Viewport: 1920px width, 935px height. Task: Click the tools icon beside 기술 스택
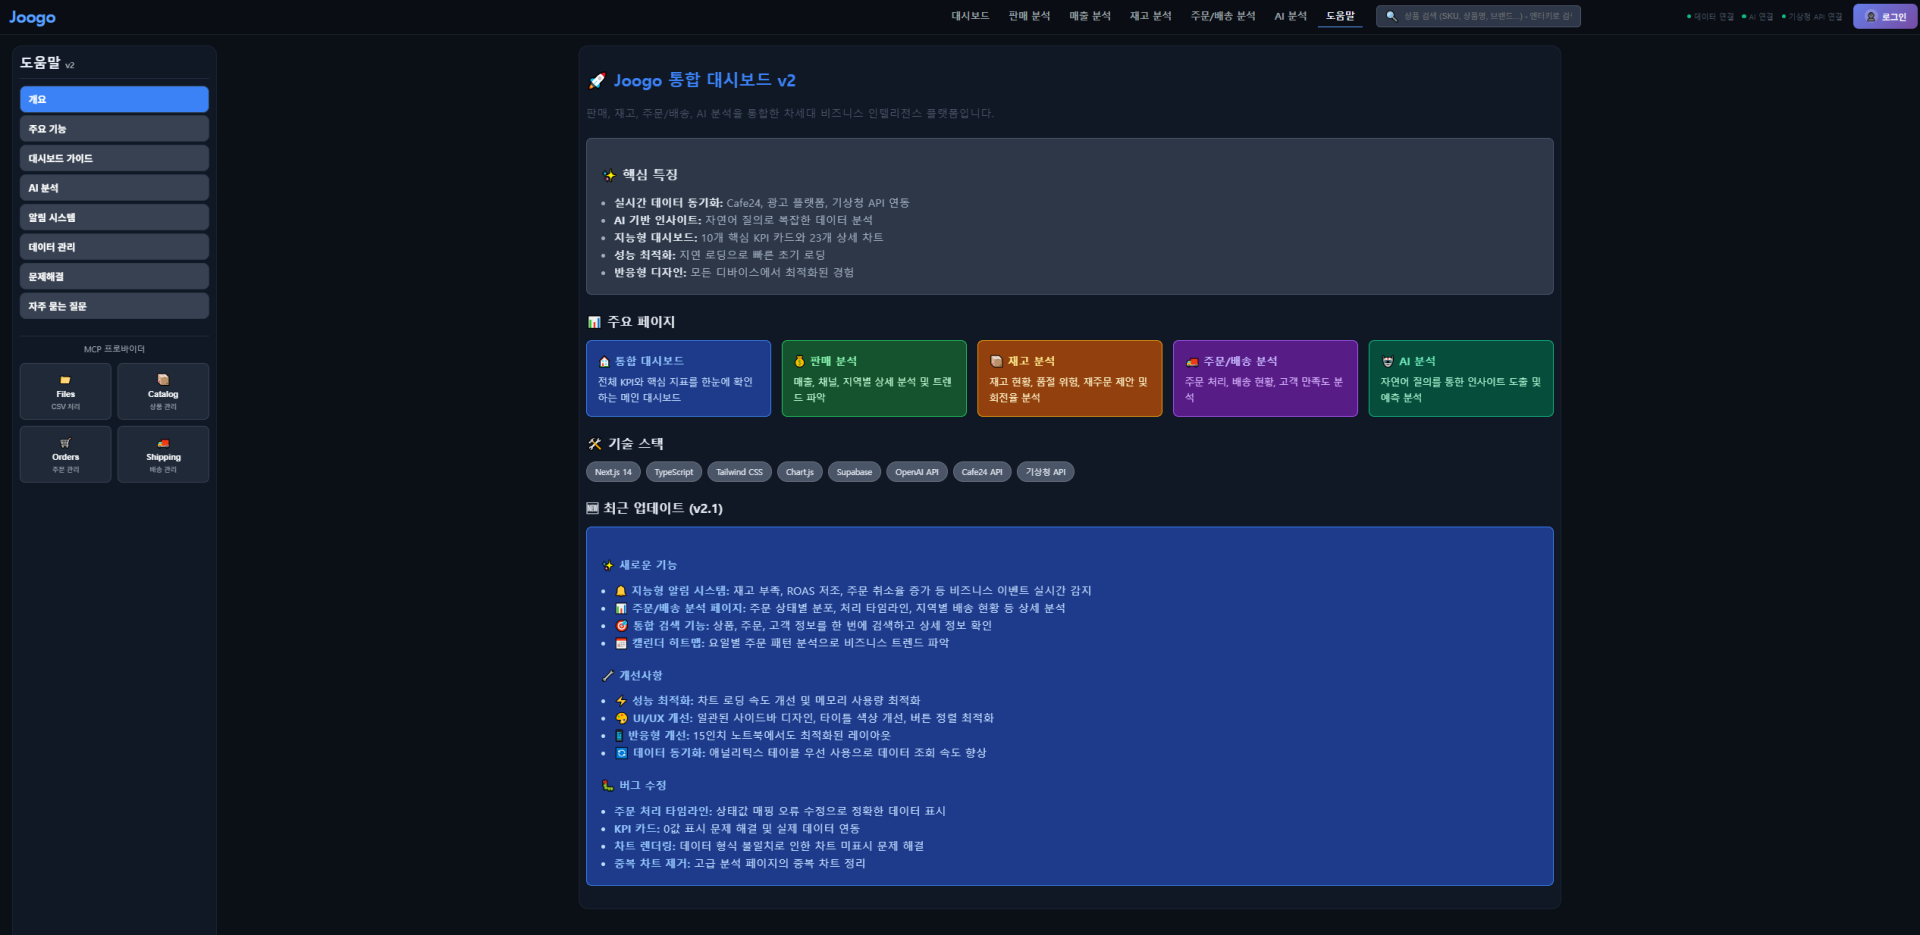pos(595,444)
